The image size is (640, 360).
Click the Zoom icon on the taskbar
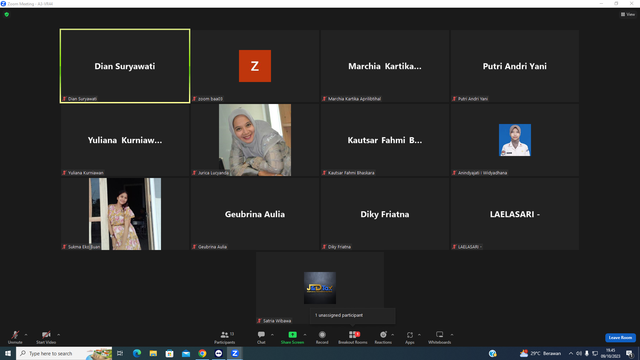click(235, 353)
